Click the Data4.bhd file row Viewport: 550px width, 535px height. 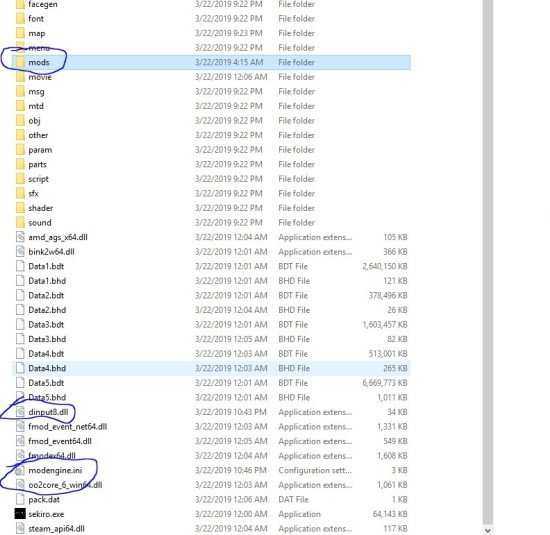pos(211,368)
